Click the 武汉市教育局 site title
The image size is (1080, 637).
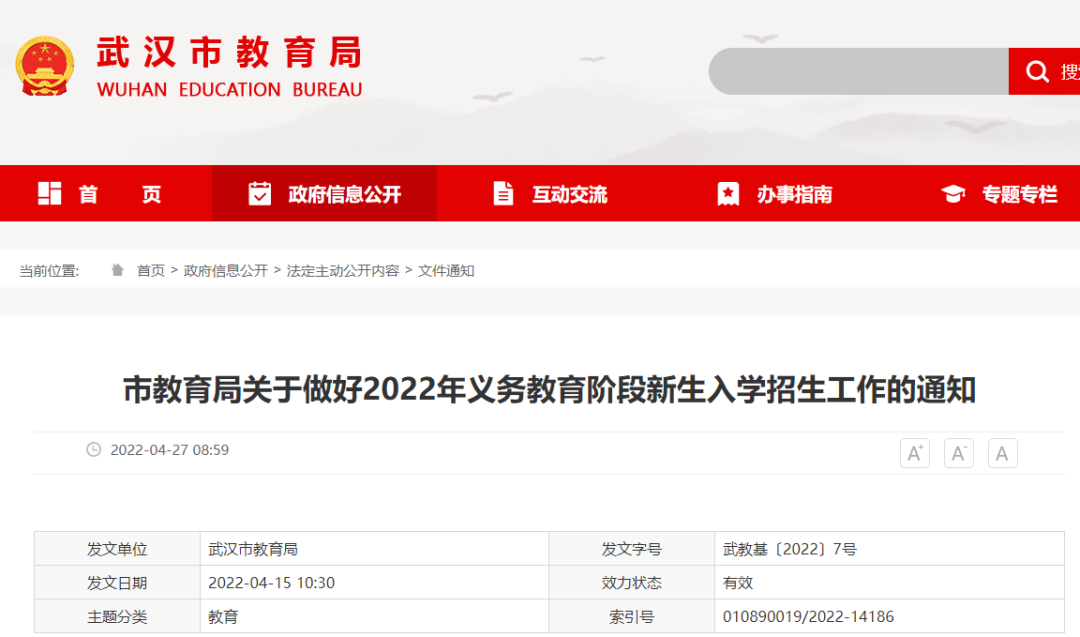coord(229,52)
